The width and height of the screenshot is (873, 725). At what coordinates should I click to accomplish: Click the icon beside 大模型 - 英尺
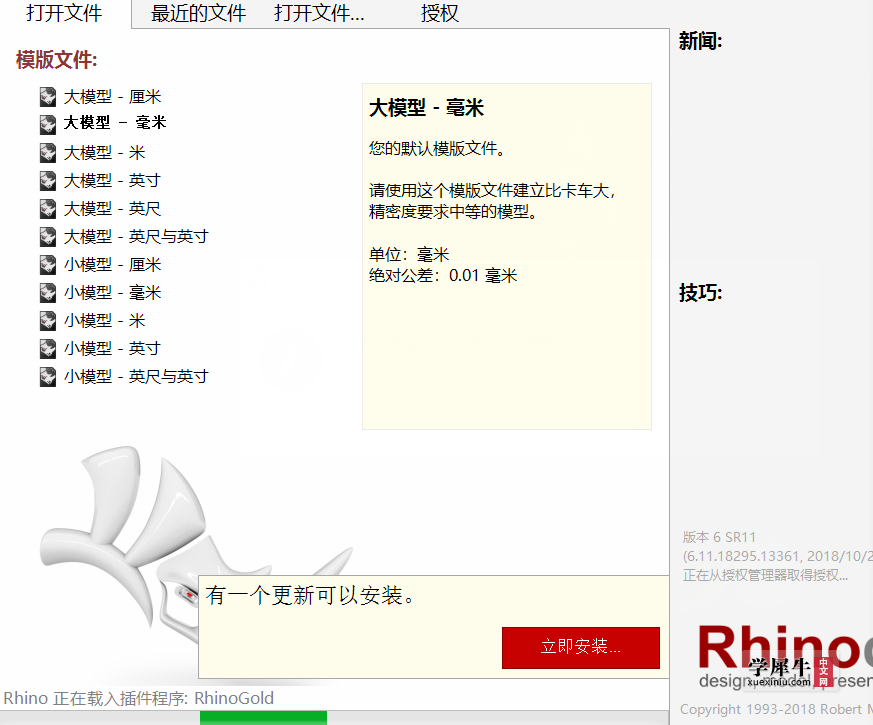point(48,209)
